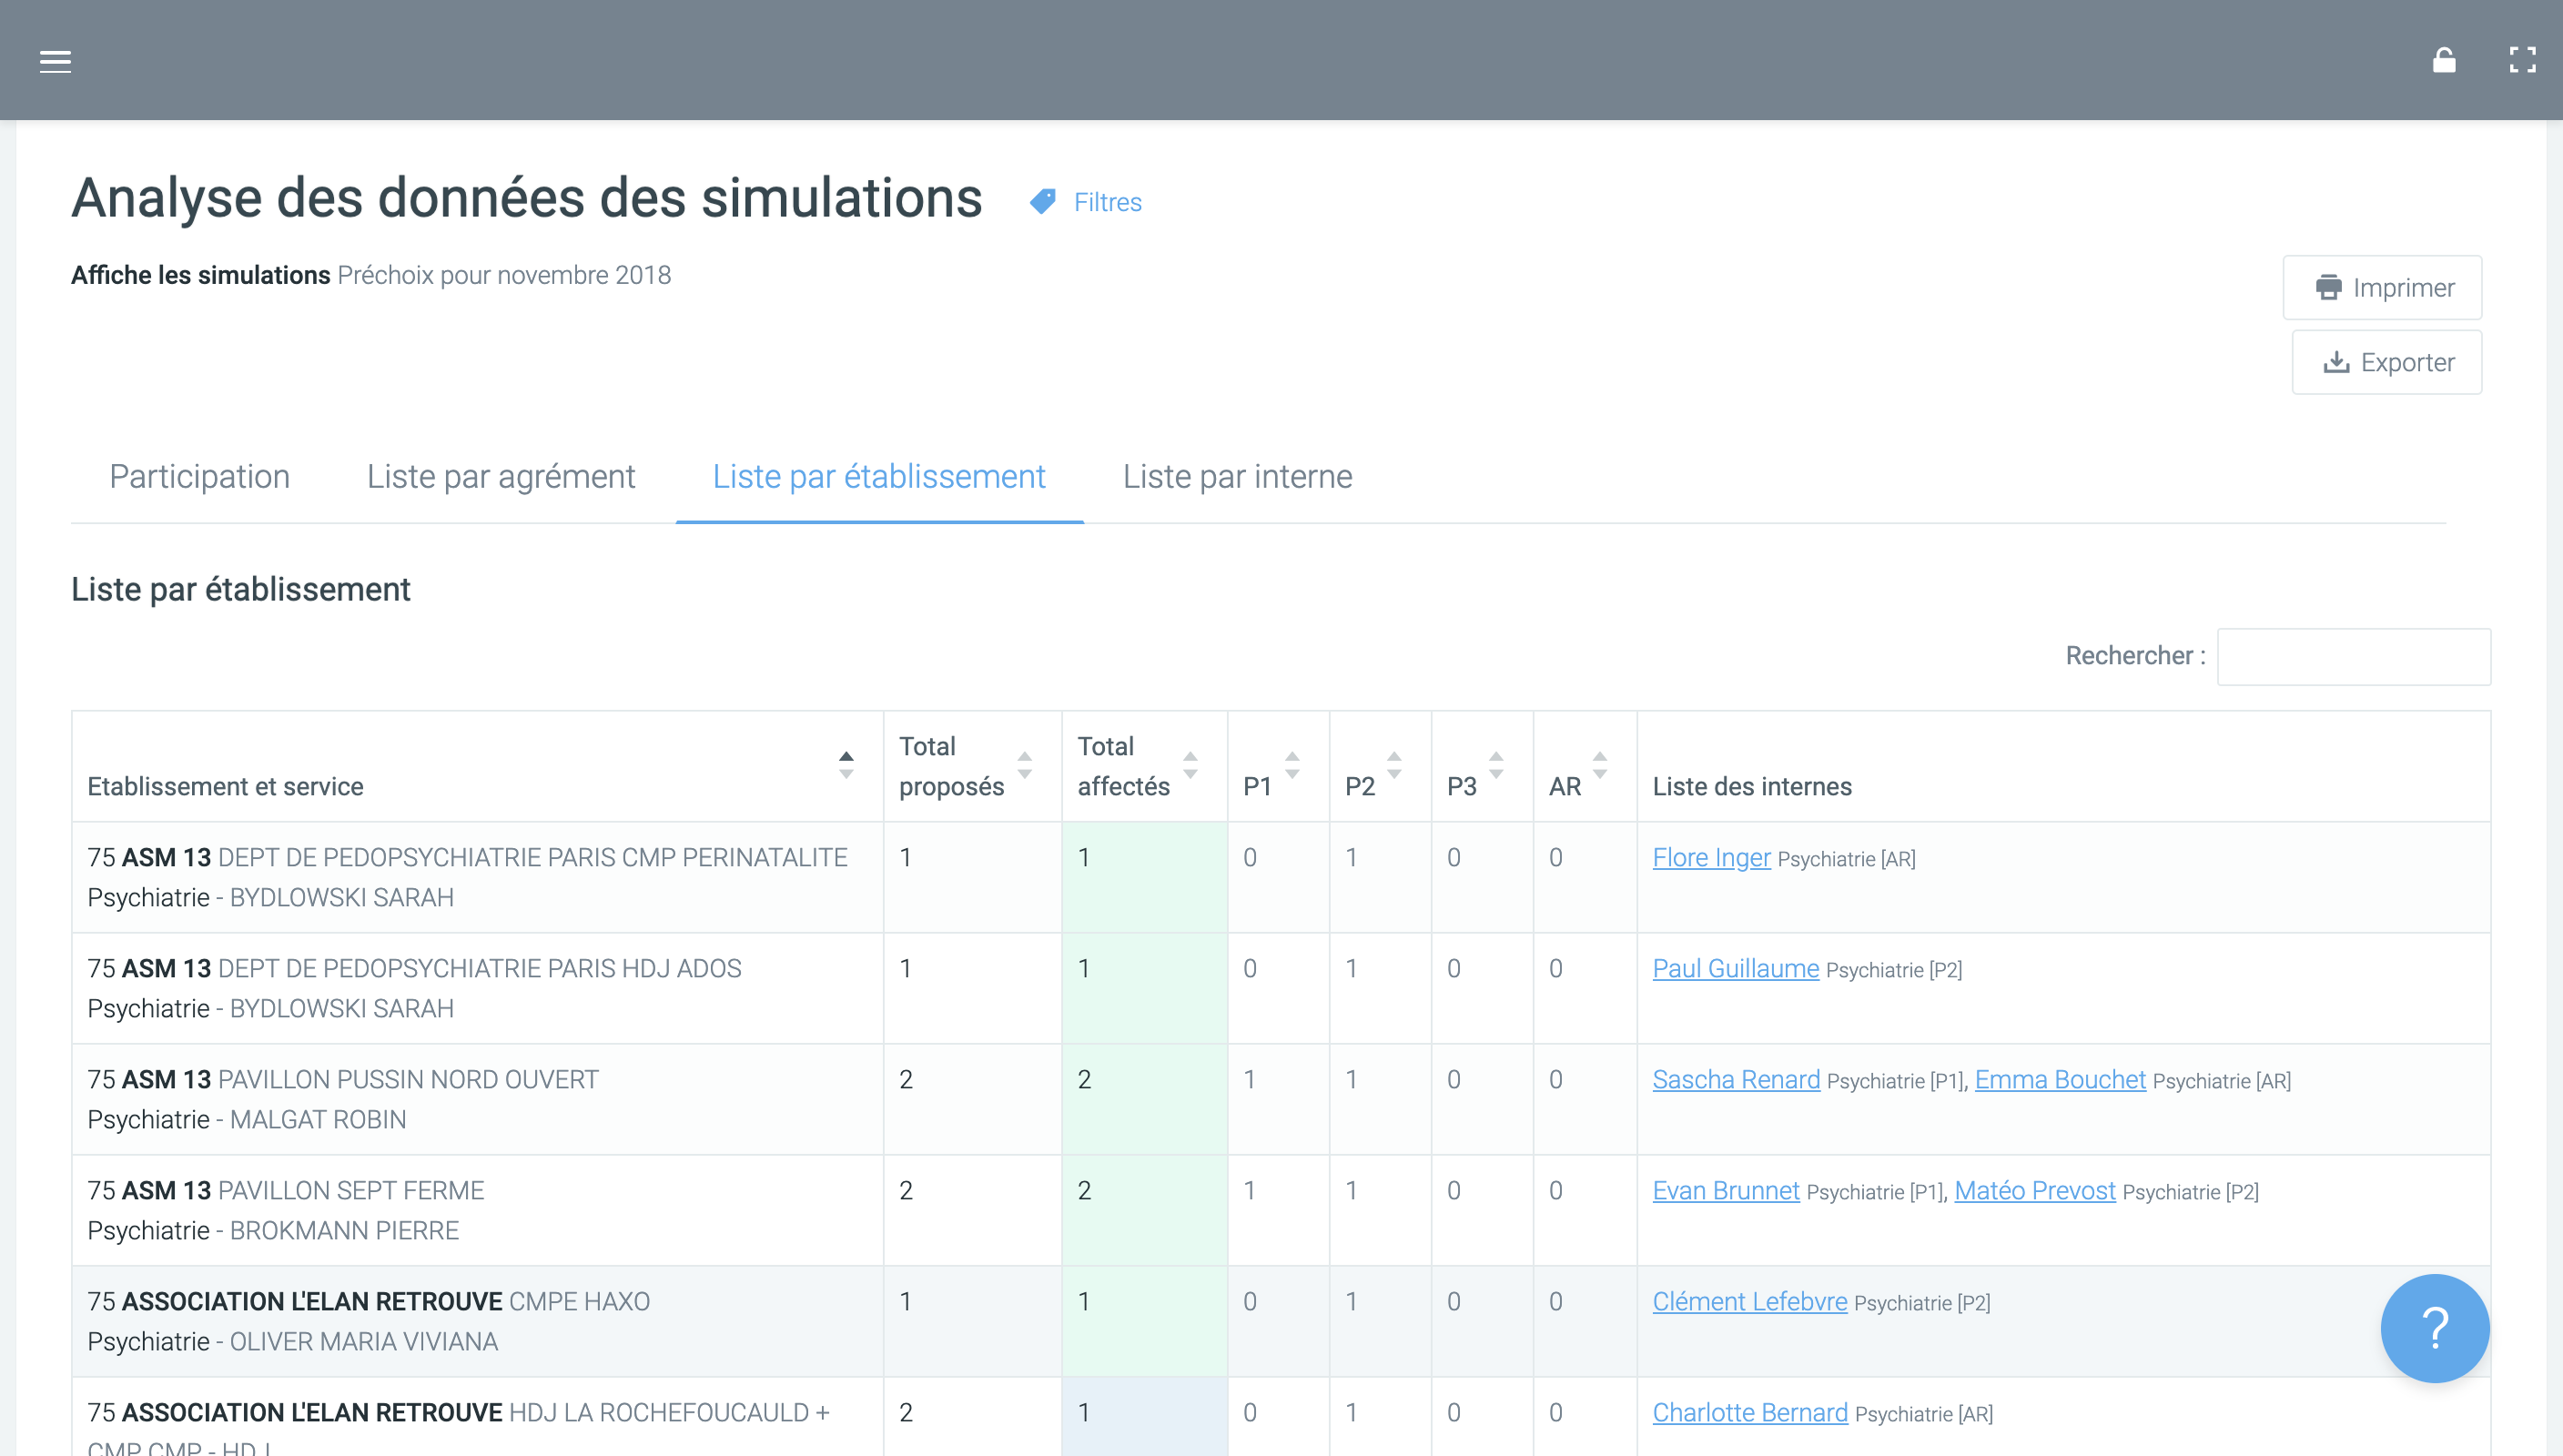Image resolution: width=2563 pixels, height=1456 pixels.
Task: Click the Imprimer printer button
Action: [2382, 288]
